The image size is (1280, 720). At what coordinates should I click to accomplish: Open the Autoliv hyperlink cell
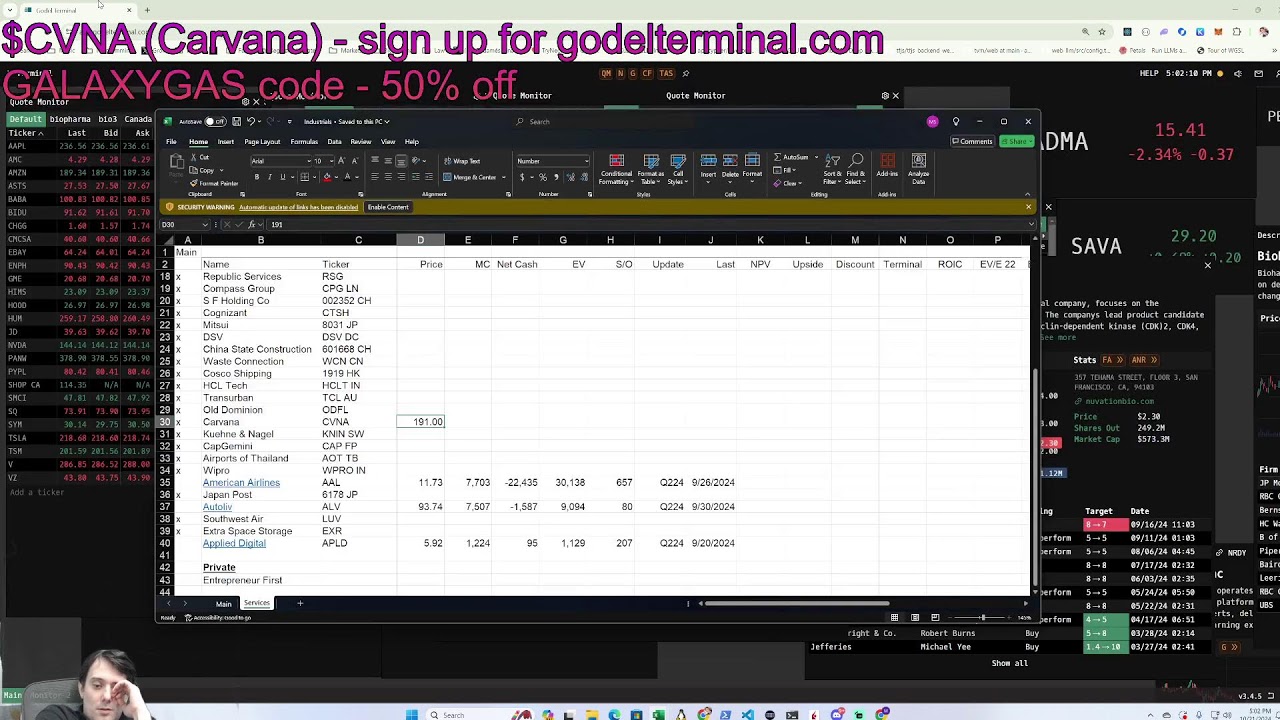(217, 507)
